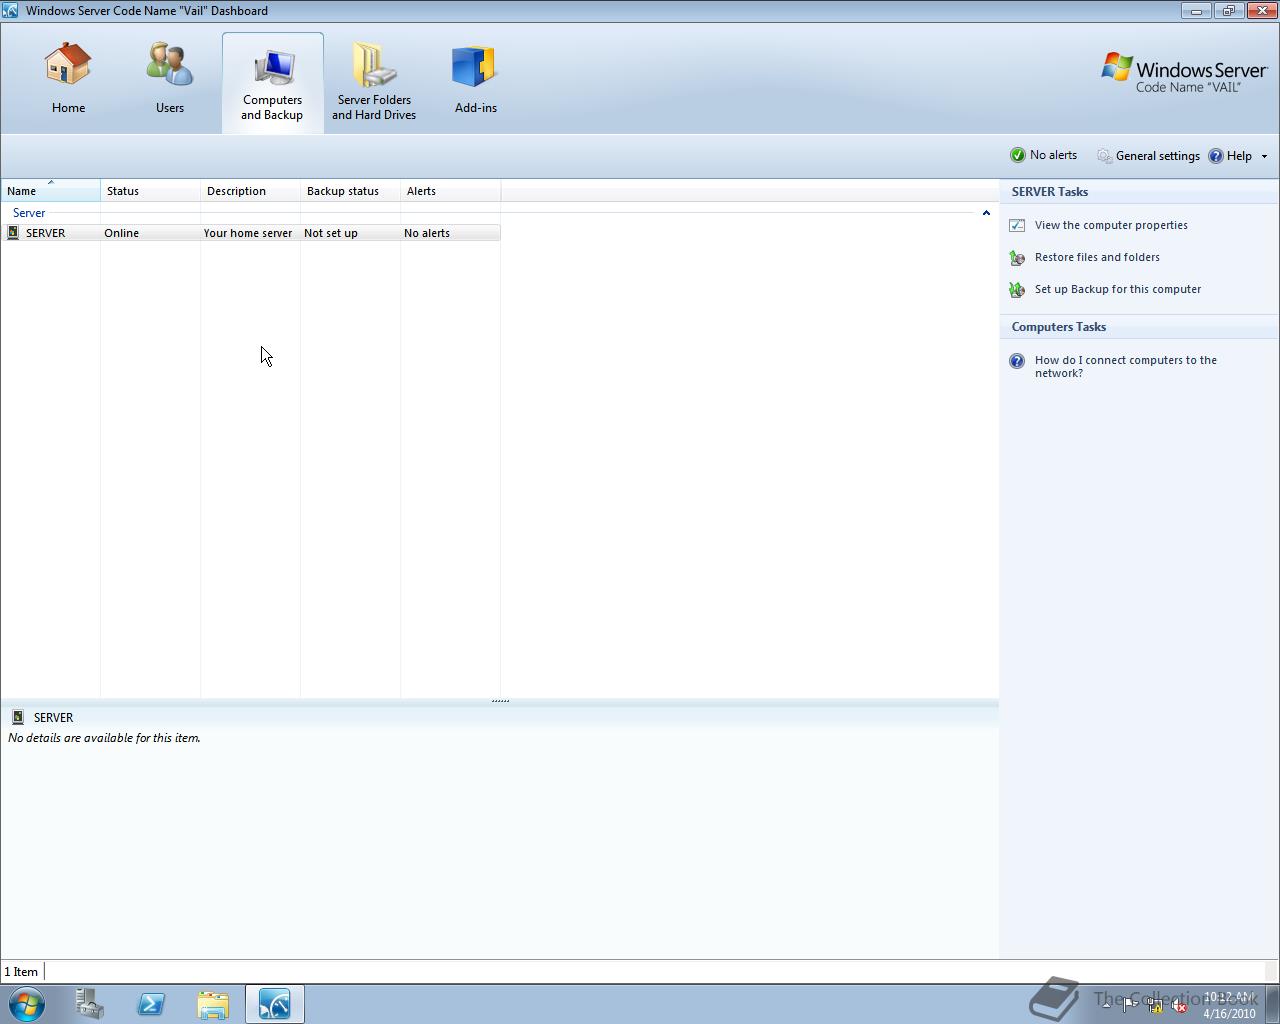Click the Server group label
The height and width of the screenshot is (1024, 1280).
(29, 213)
